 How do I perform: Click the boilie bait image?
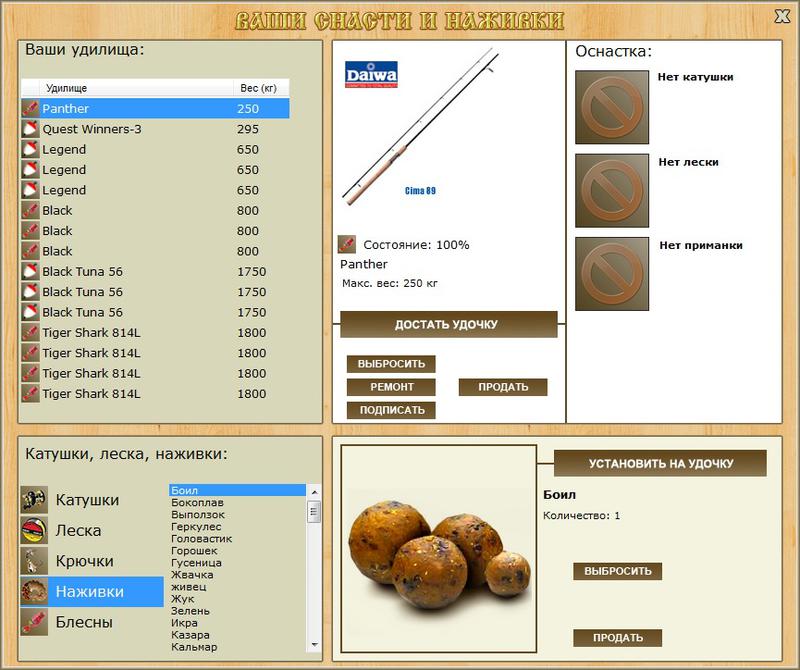(439, 549)
